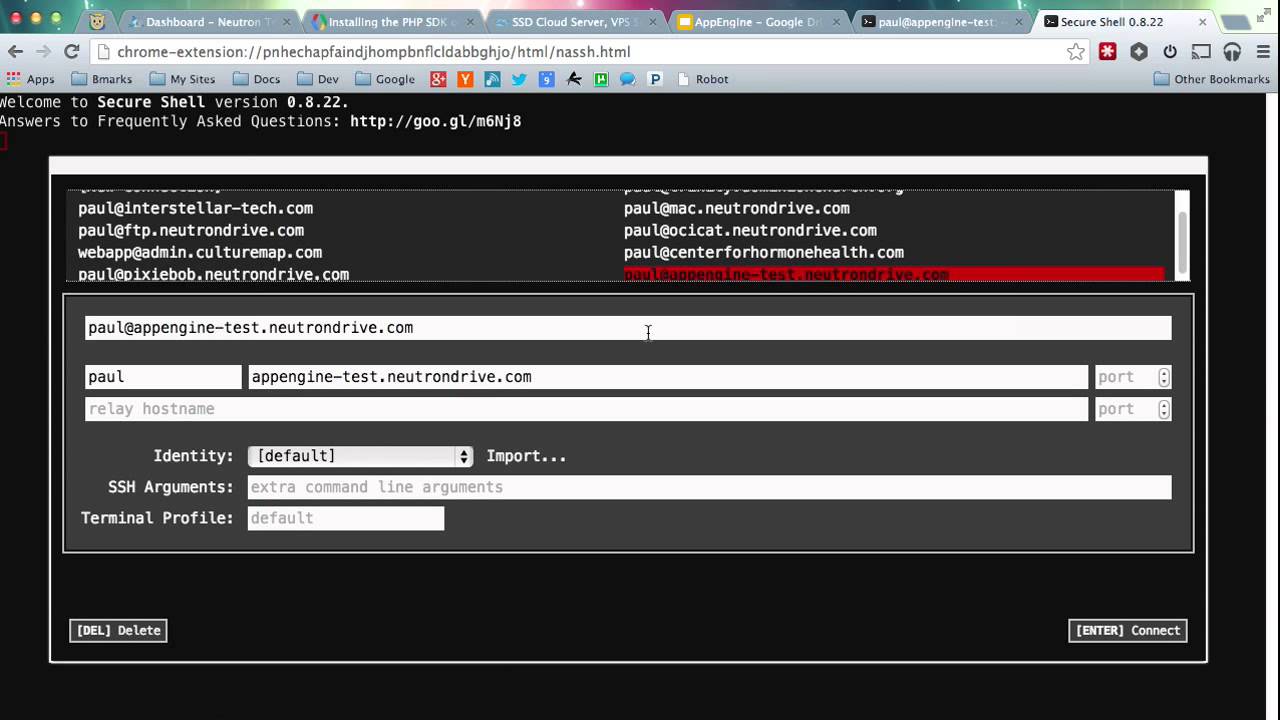Open the http://goo.gl/m6Nj8 FAQ link
Screen dimensions: 1280x720
click(x=435, y=121)
